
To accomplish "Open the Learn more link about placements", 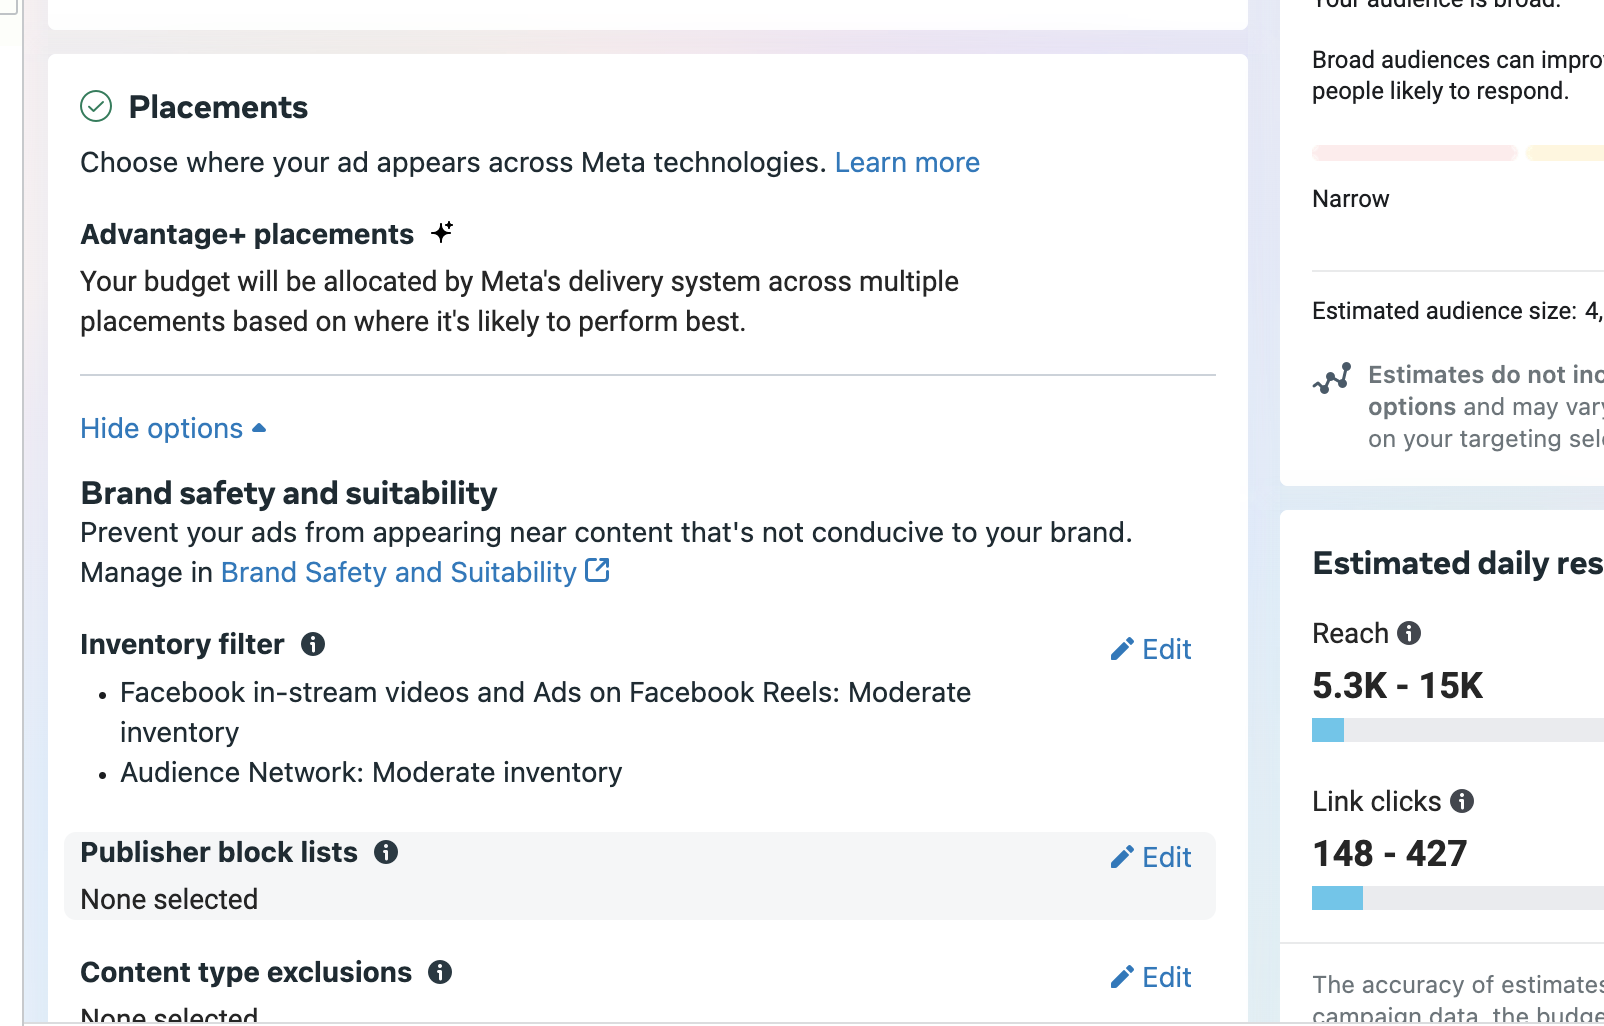I will pos(906,162).
